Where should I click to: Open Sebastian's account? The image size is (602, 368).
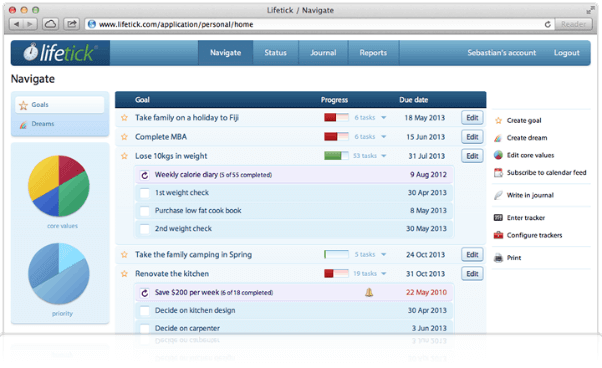(501, 53)
